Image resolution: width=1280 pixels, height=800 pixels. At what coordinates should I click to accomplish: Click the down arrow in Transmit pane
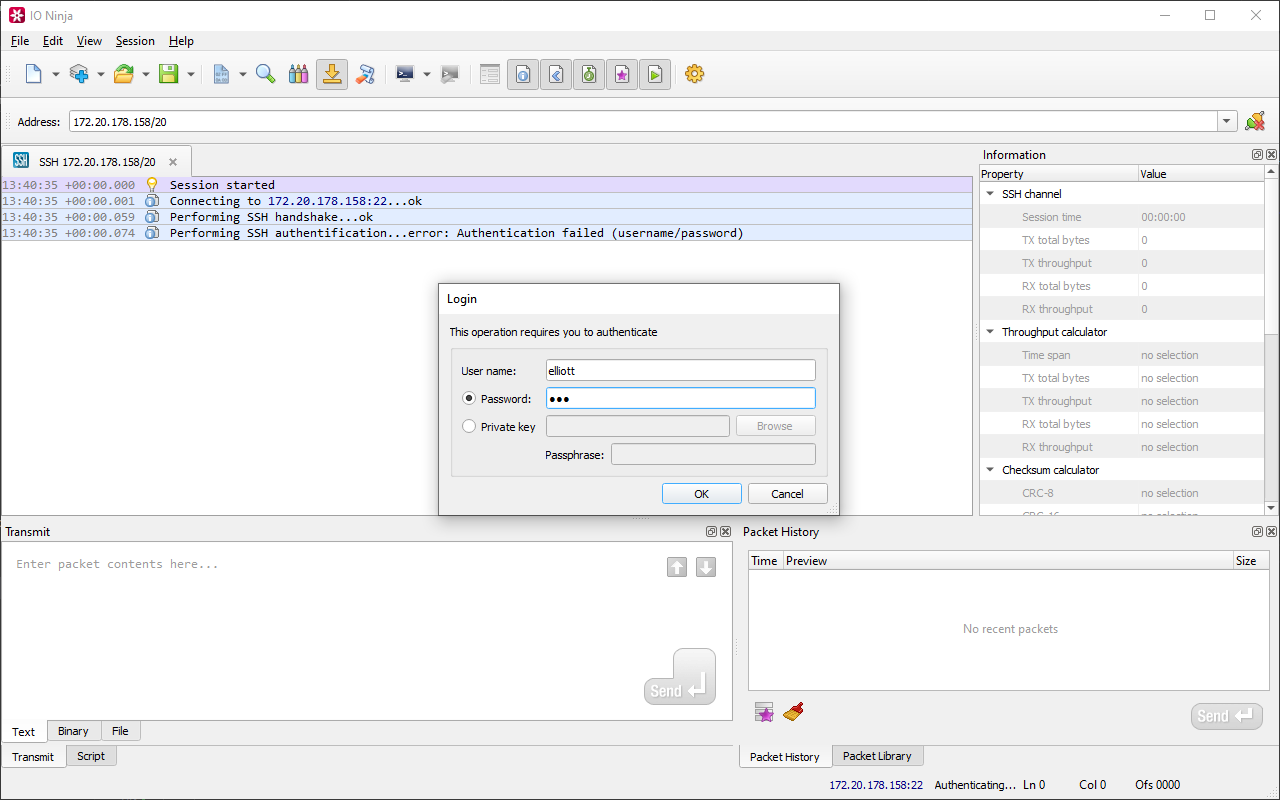tap(706, 567)
